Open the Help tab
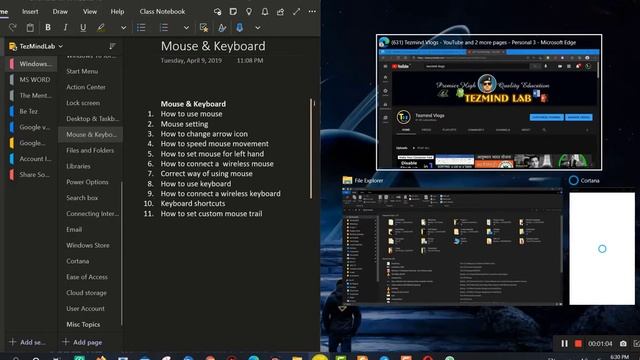The image size is (640, 360). point(117,11)
